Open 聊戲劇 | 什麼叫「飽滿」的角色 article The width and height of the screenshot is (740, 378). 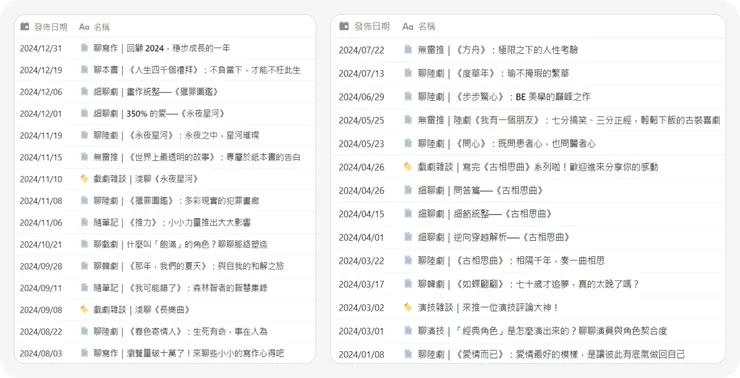180,244
